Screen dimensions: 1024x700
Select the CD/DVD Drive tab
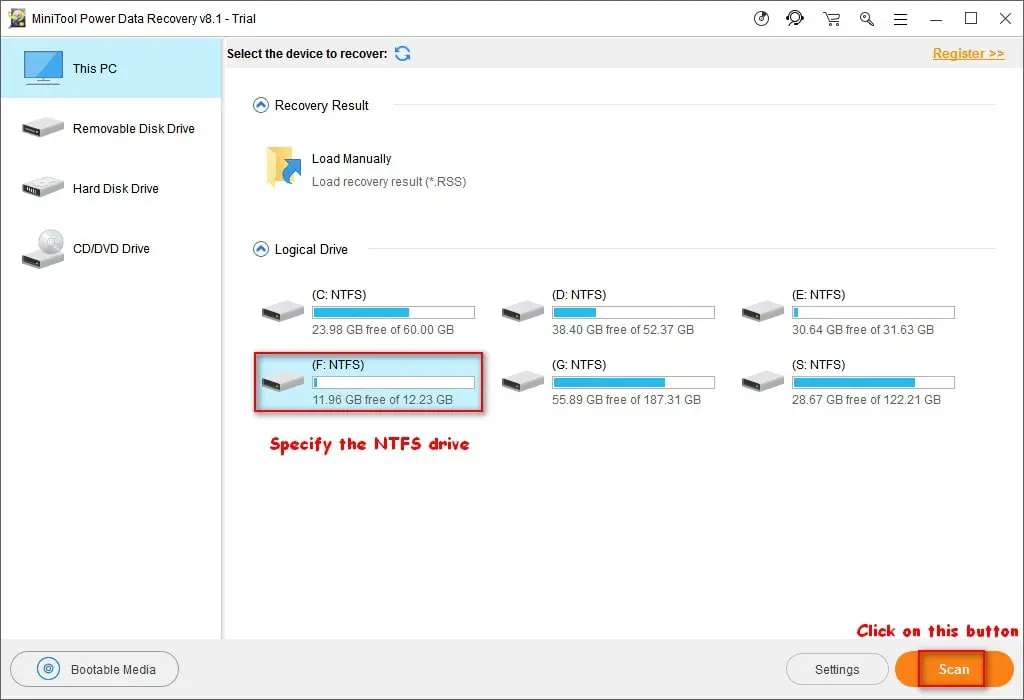tap(111, 248)
